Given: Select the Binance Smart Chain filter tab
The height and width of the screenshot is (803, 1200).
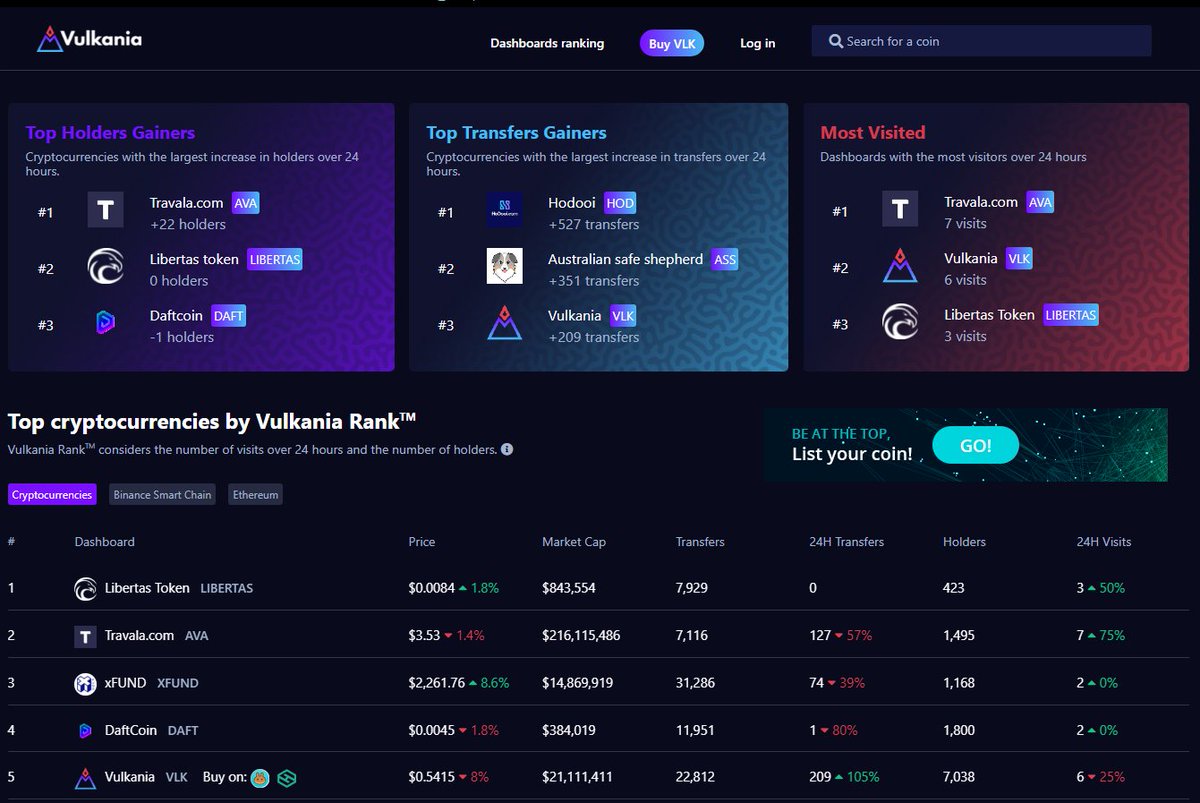Looking at the screenshot, I should 163,495.
